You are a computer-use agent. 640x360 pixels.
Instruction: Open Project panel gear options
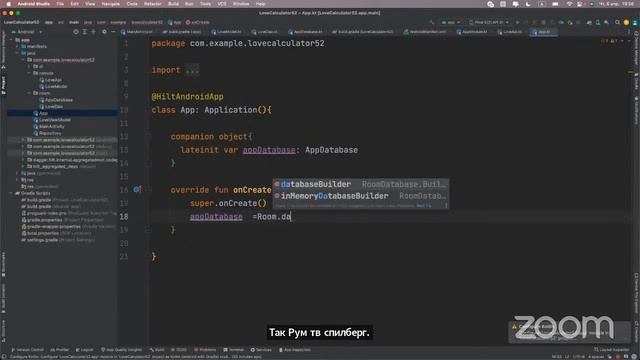pyautogui.click(x=104, y=32)
